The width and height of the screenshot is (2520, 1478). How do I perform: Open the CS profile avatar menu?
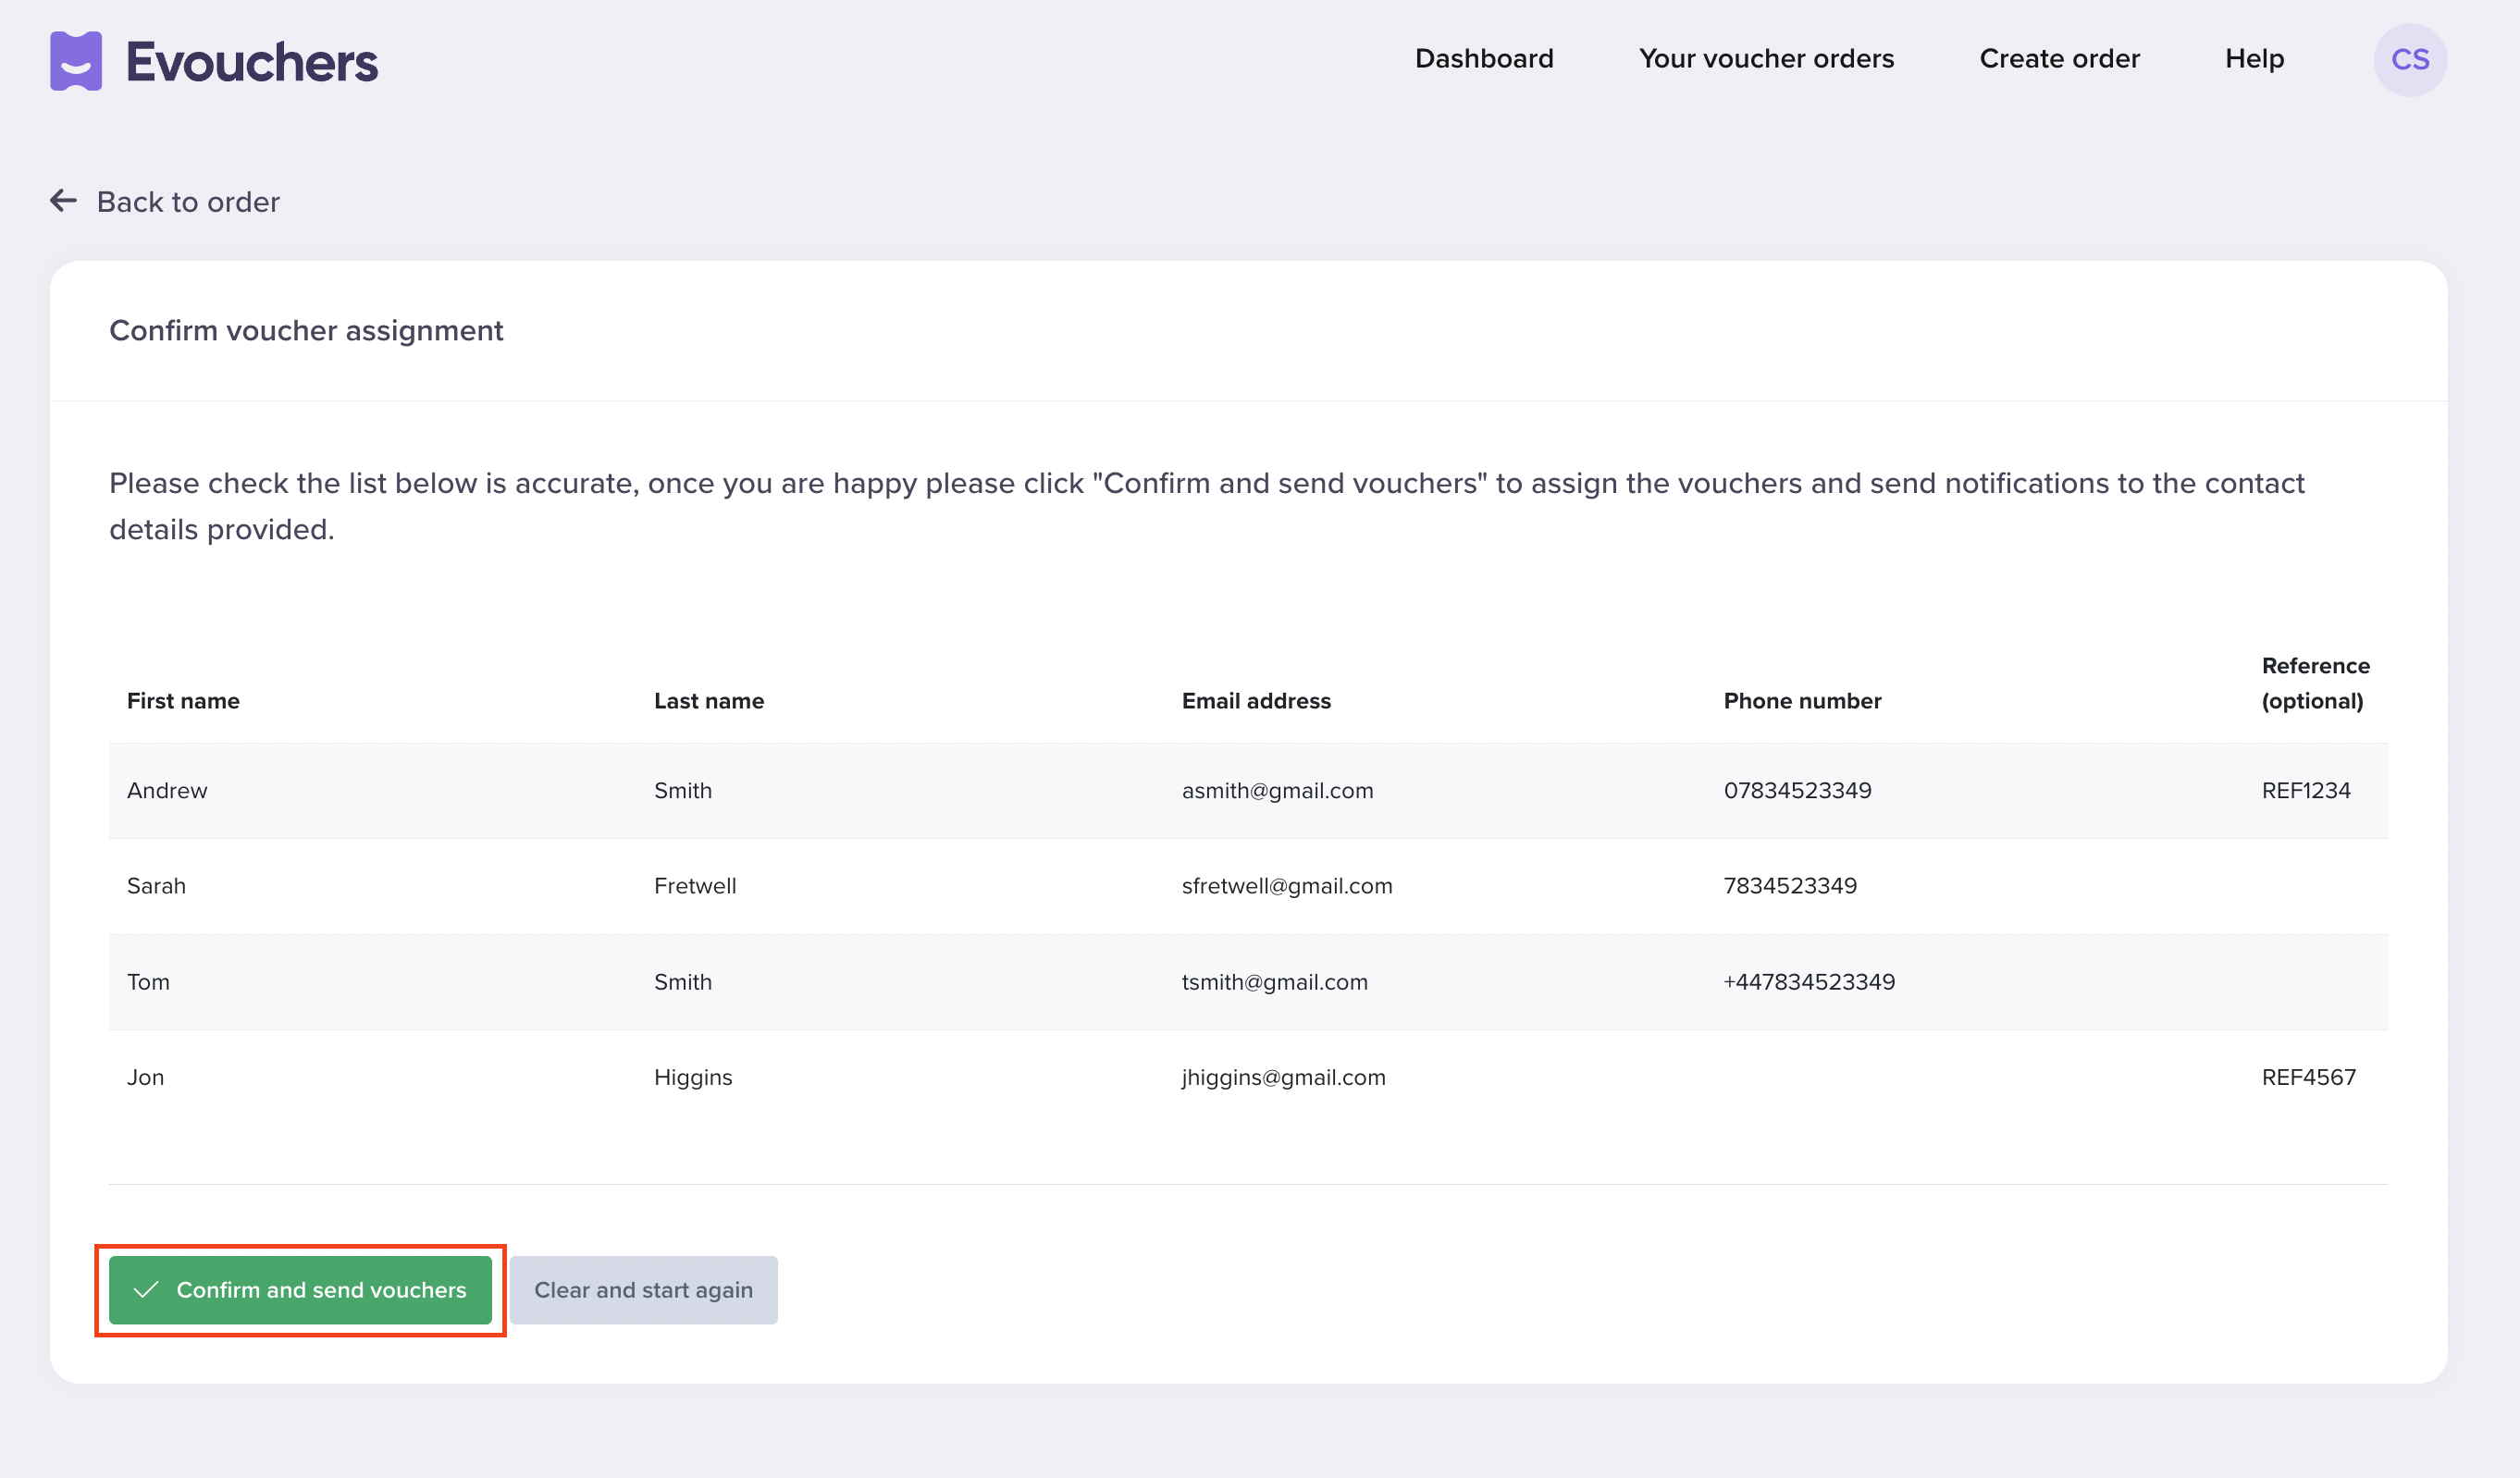[2410, 59]
